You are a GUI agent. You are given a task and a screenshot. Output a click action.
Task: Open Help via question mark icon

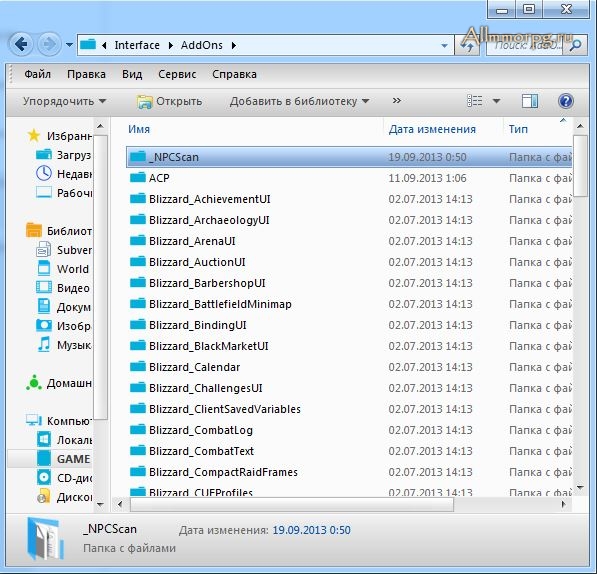click(x=566, y=101)
